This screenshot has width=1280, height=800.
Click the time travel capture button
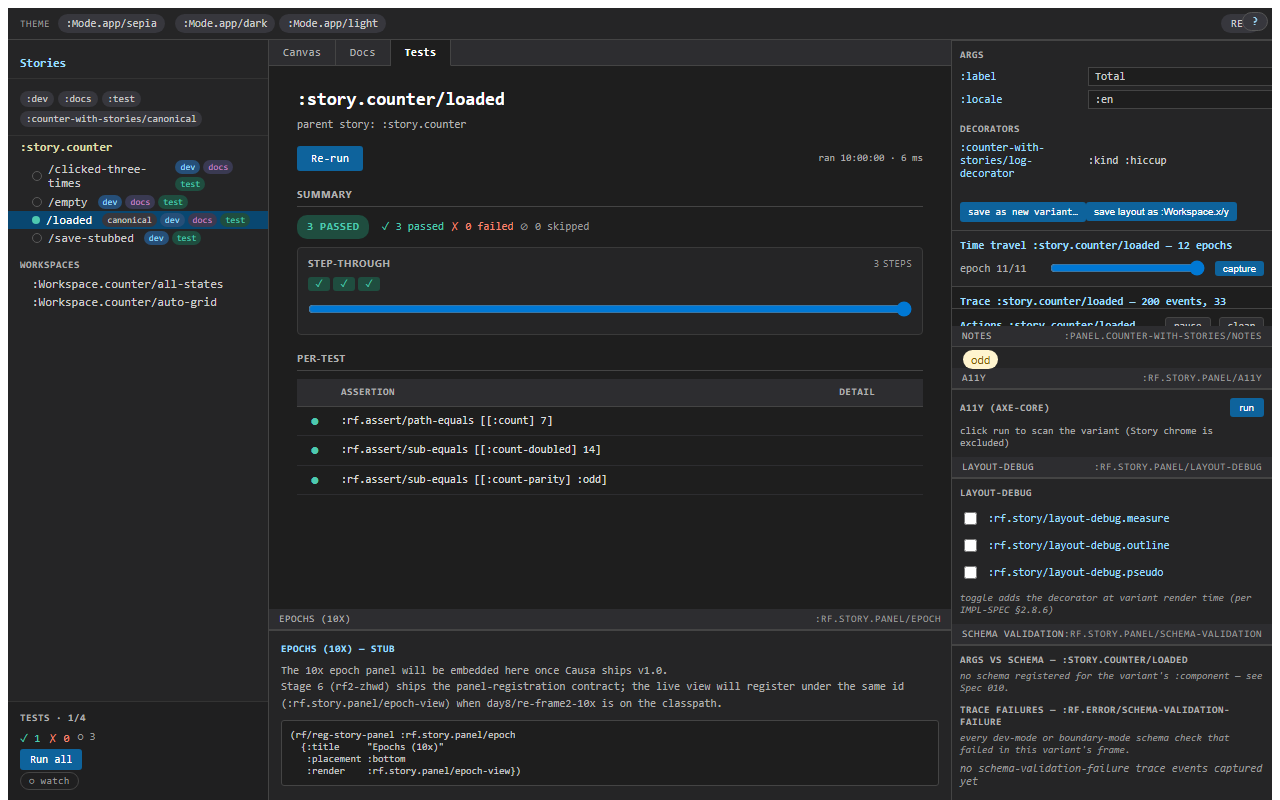click(x=1239, y=268)
